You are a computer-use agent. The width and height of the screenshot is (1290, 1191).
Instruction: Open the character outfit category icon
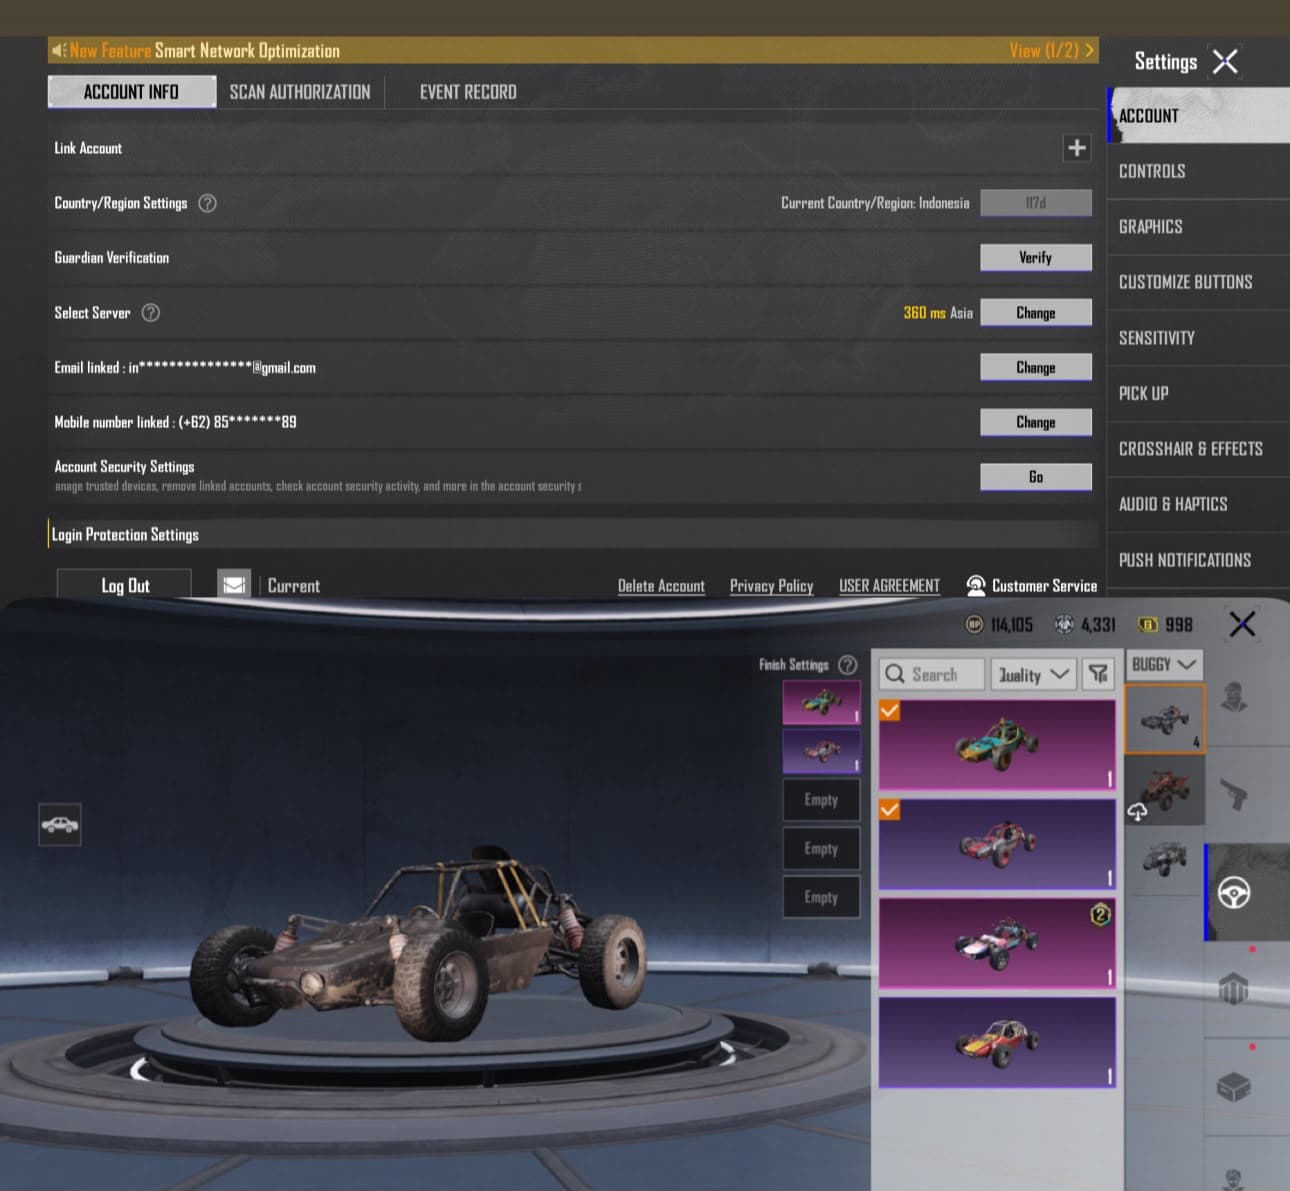1234,697
